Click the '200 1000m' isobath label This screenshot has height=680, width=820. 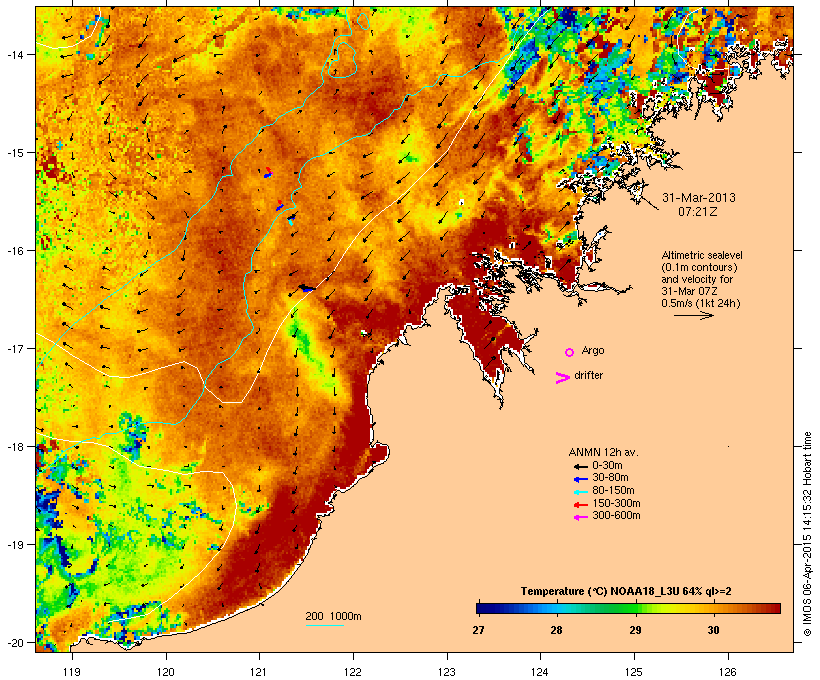333,616
